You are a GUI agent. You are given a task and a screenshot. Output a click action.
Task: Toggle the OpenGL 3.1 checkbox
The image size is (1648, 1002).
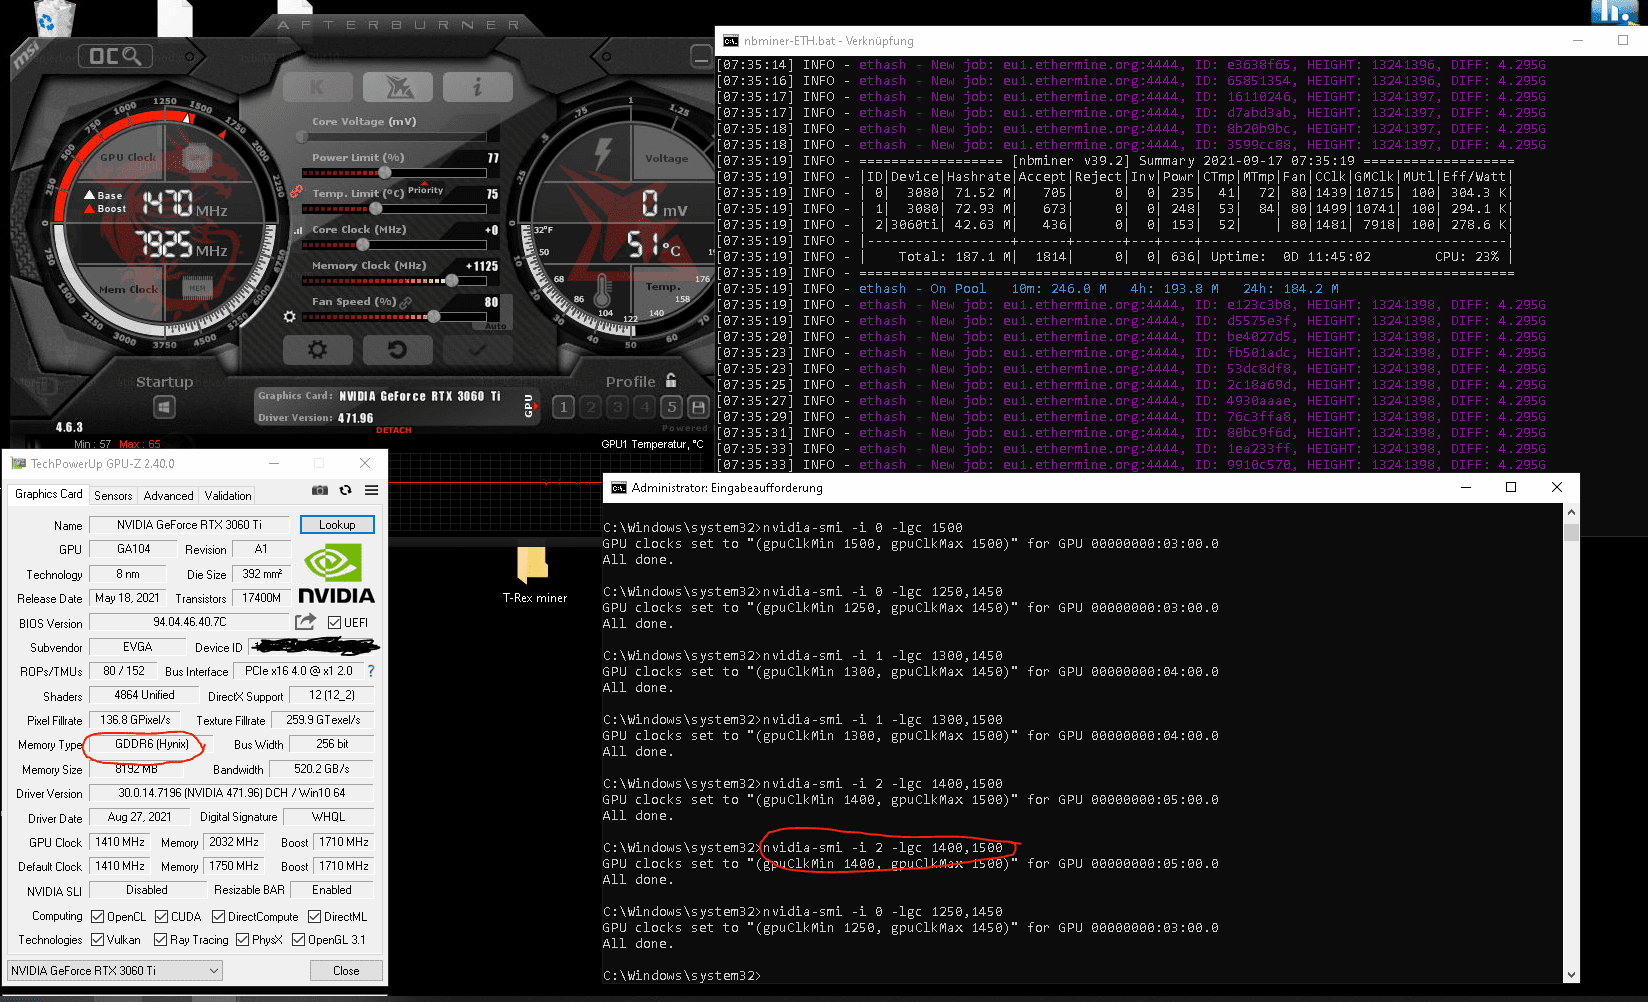[x=298, y=939]
